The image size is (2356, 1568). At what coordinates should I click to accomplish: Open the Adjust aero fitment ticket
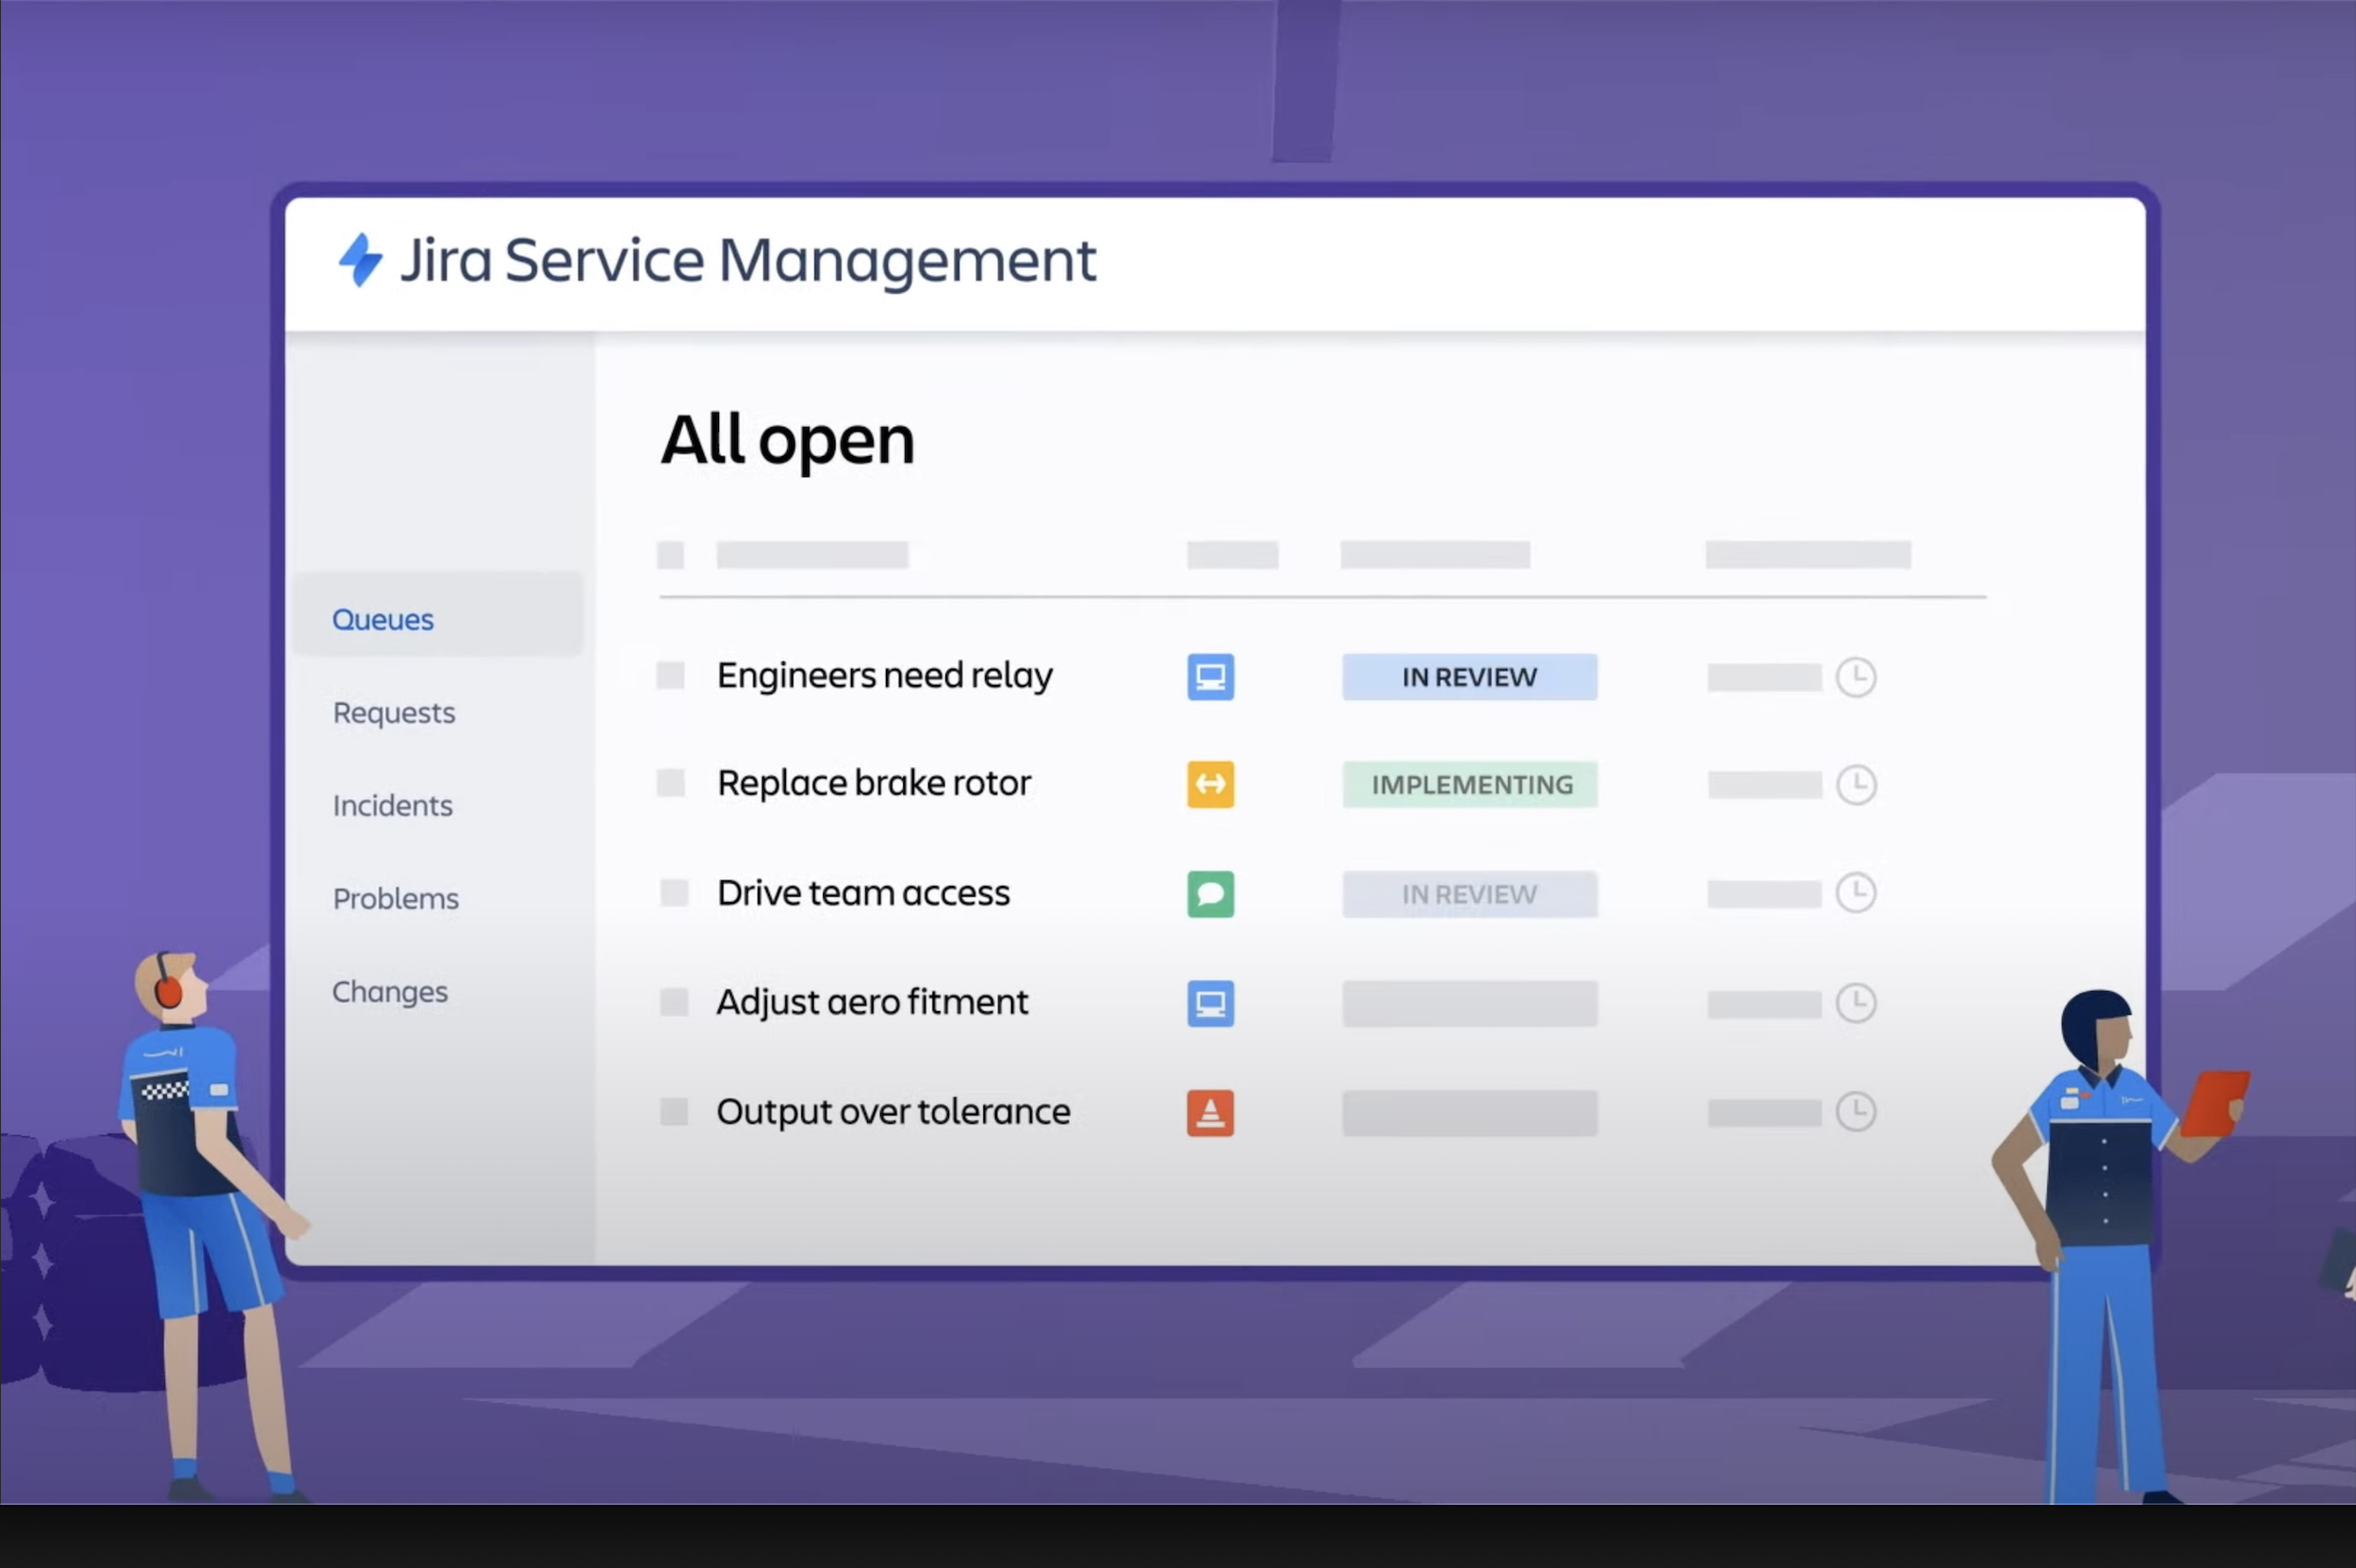click(871, 1002)
